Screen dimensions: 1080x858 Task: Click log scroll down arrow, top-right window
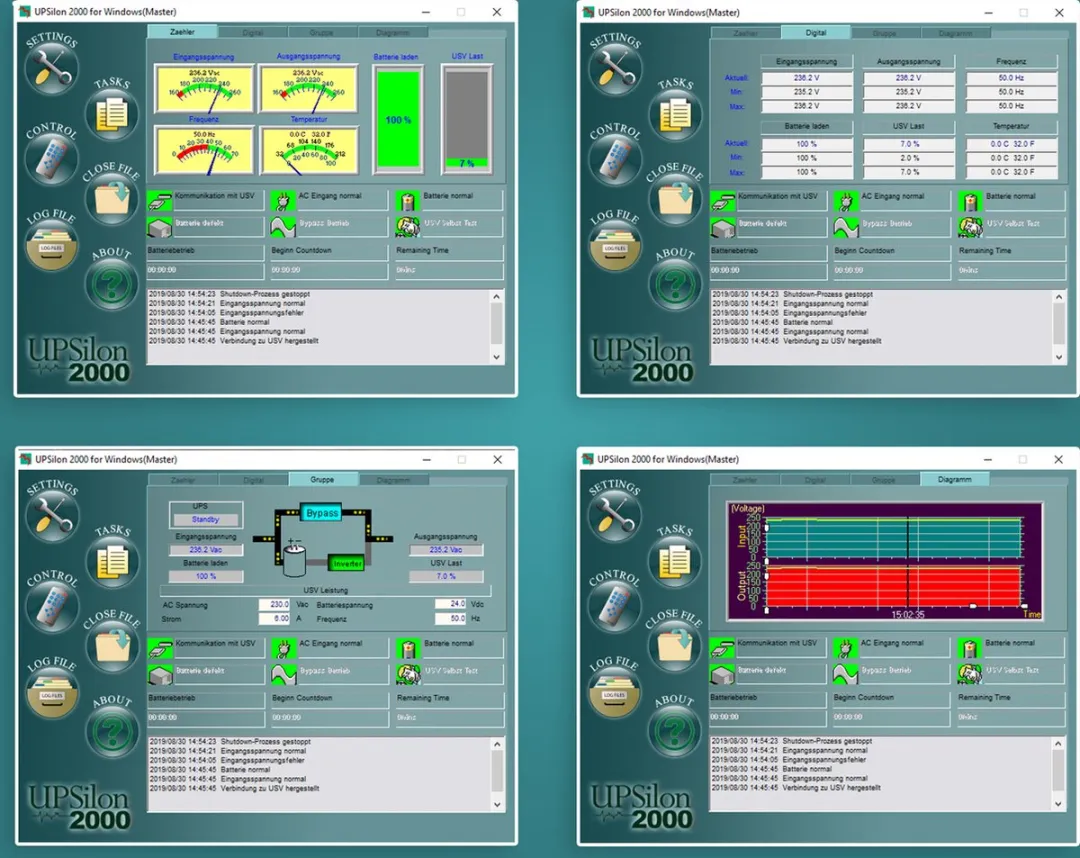tap(1059, 357)
